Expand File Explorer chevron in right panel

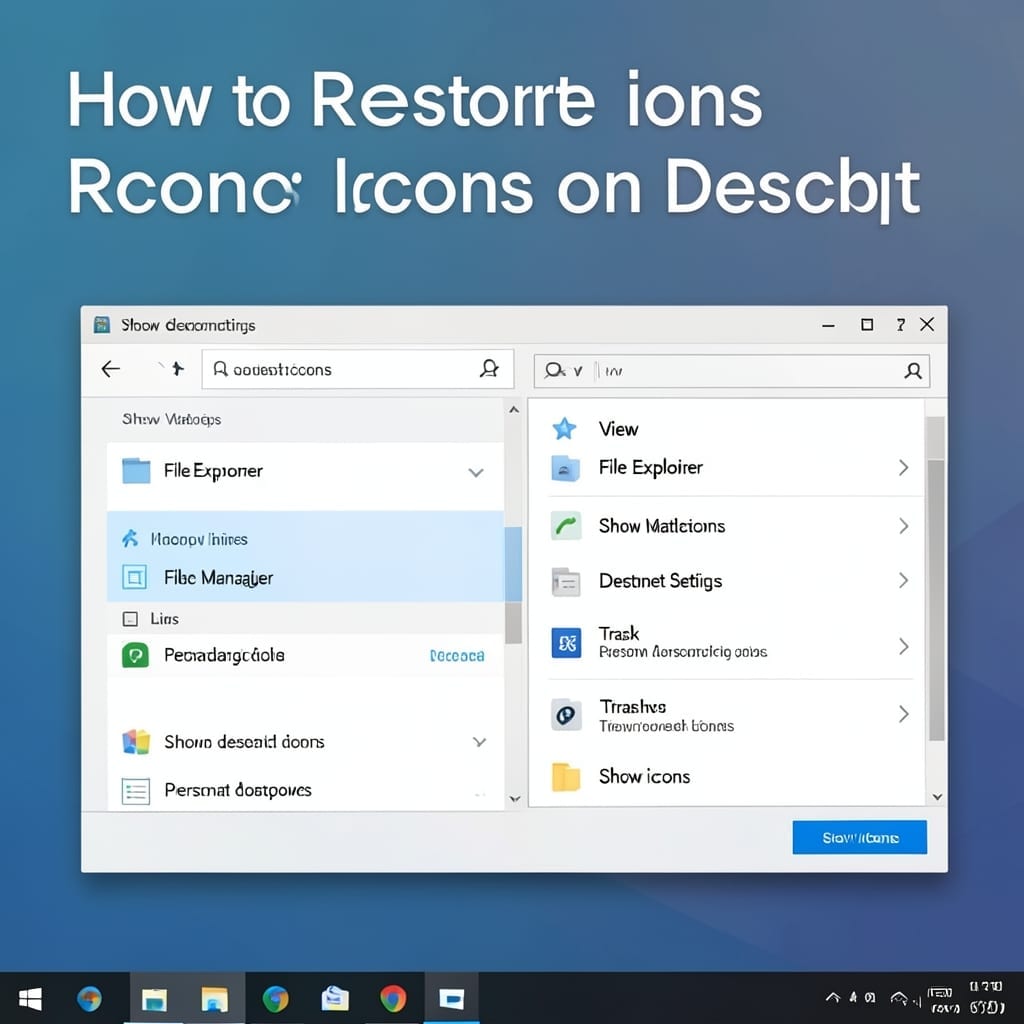pyautogui.click(x=903, y=468)
